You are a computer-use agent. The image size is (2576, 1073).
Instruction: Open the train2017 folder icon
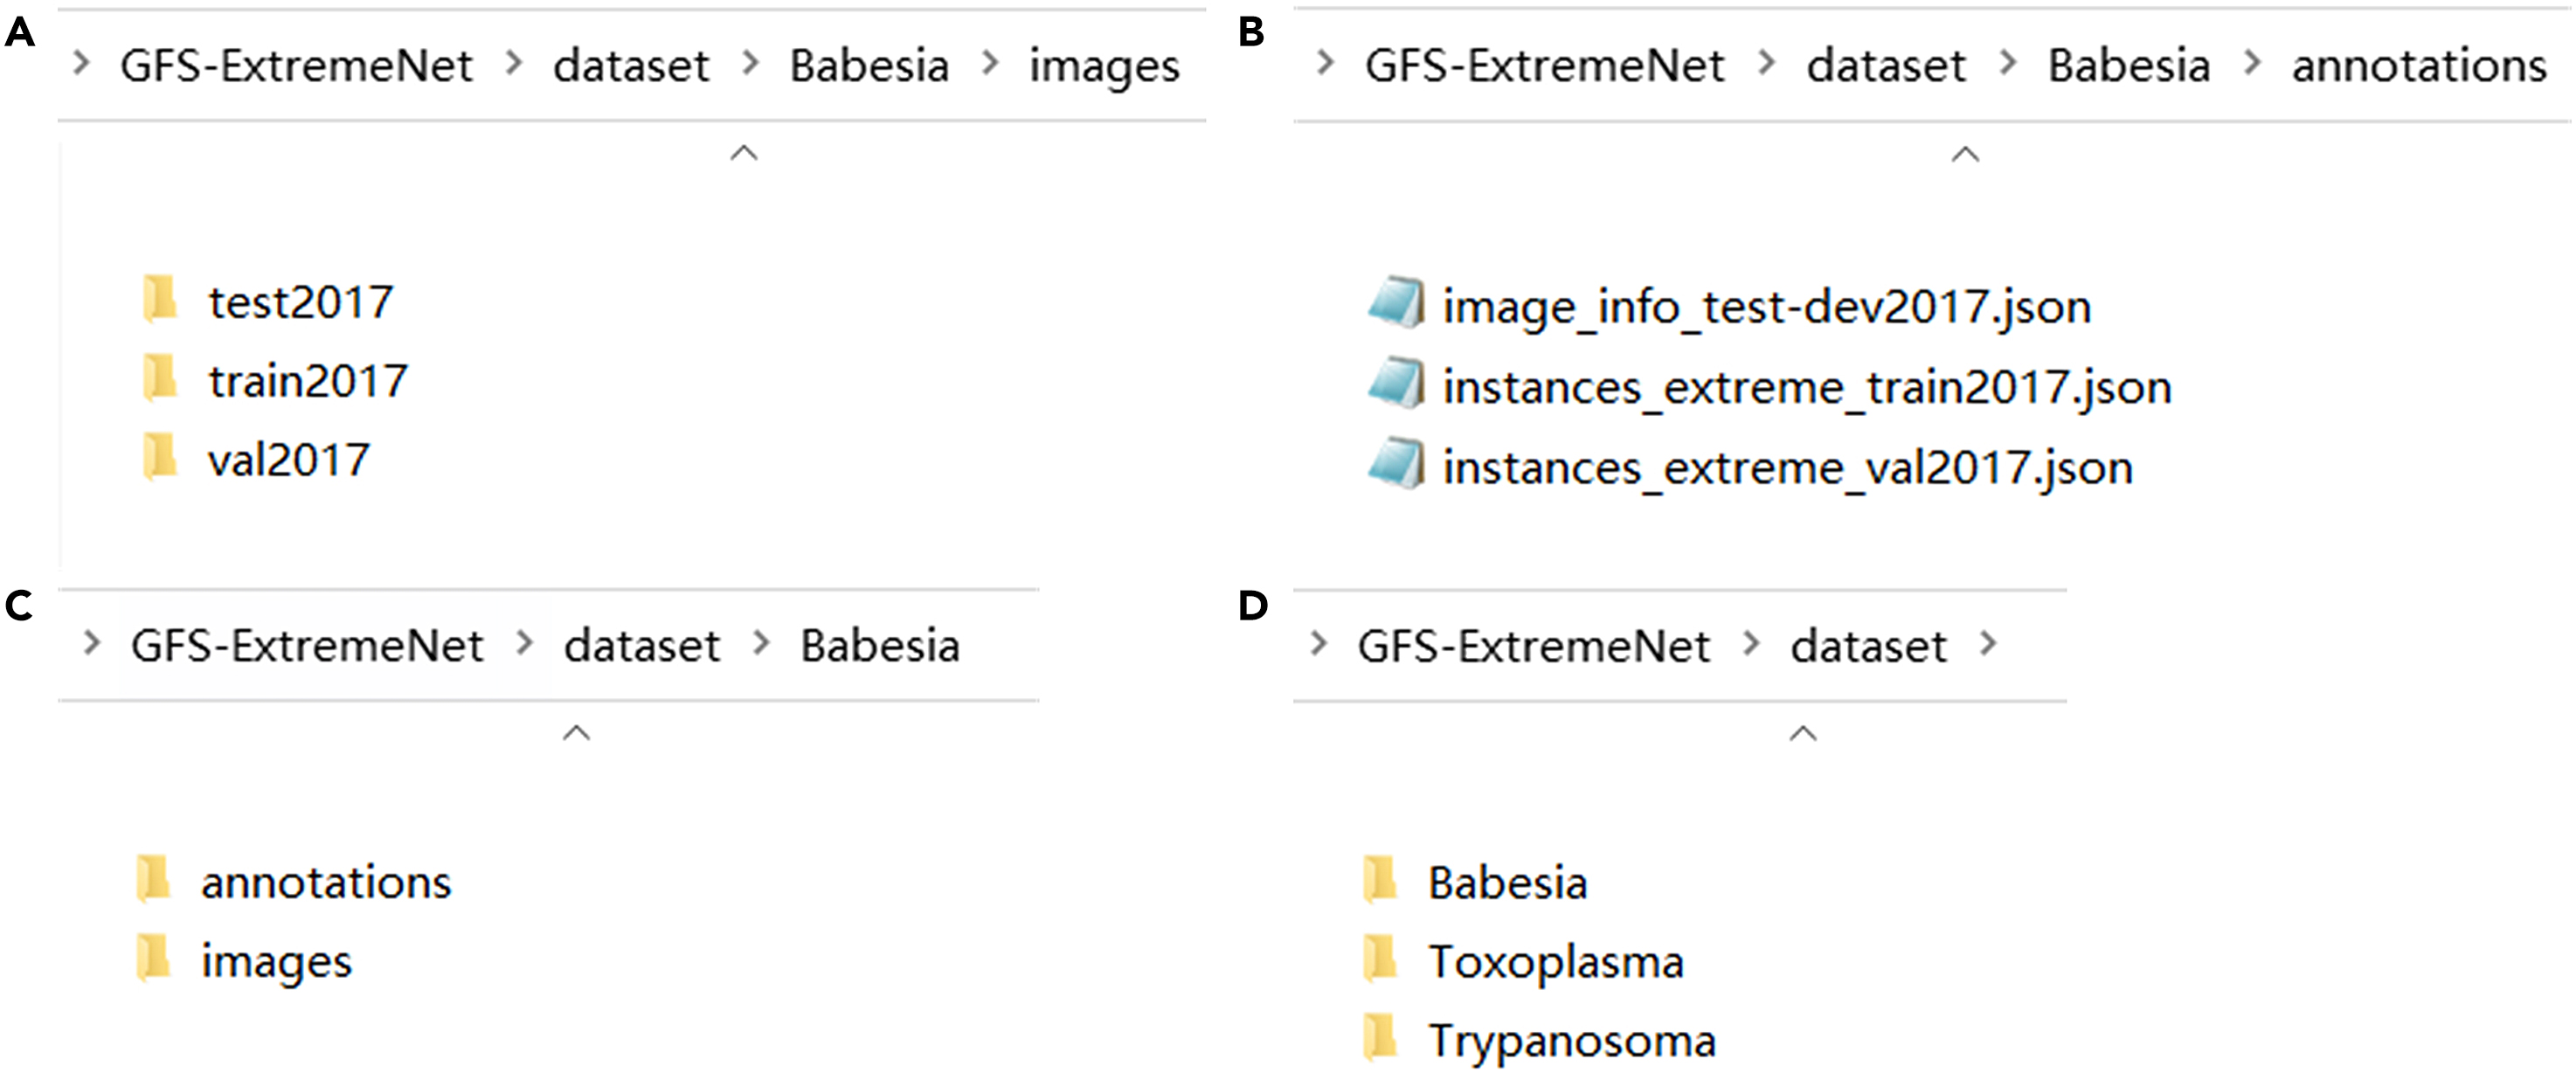pos(160,379)
